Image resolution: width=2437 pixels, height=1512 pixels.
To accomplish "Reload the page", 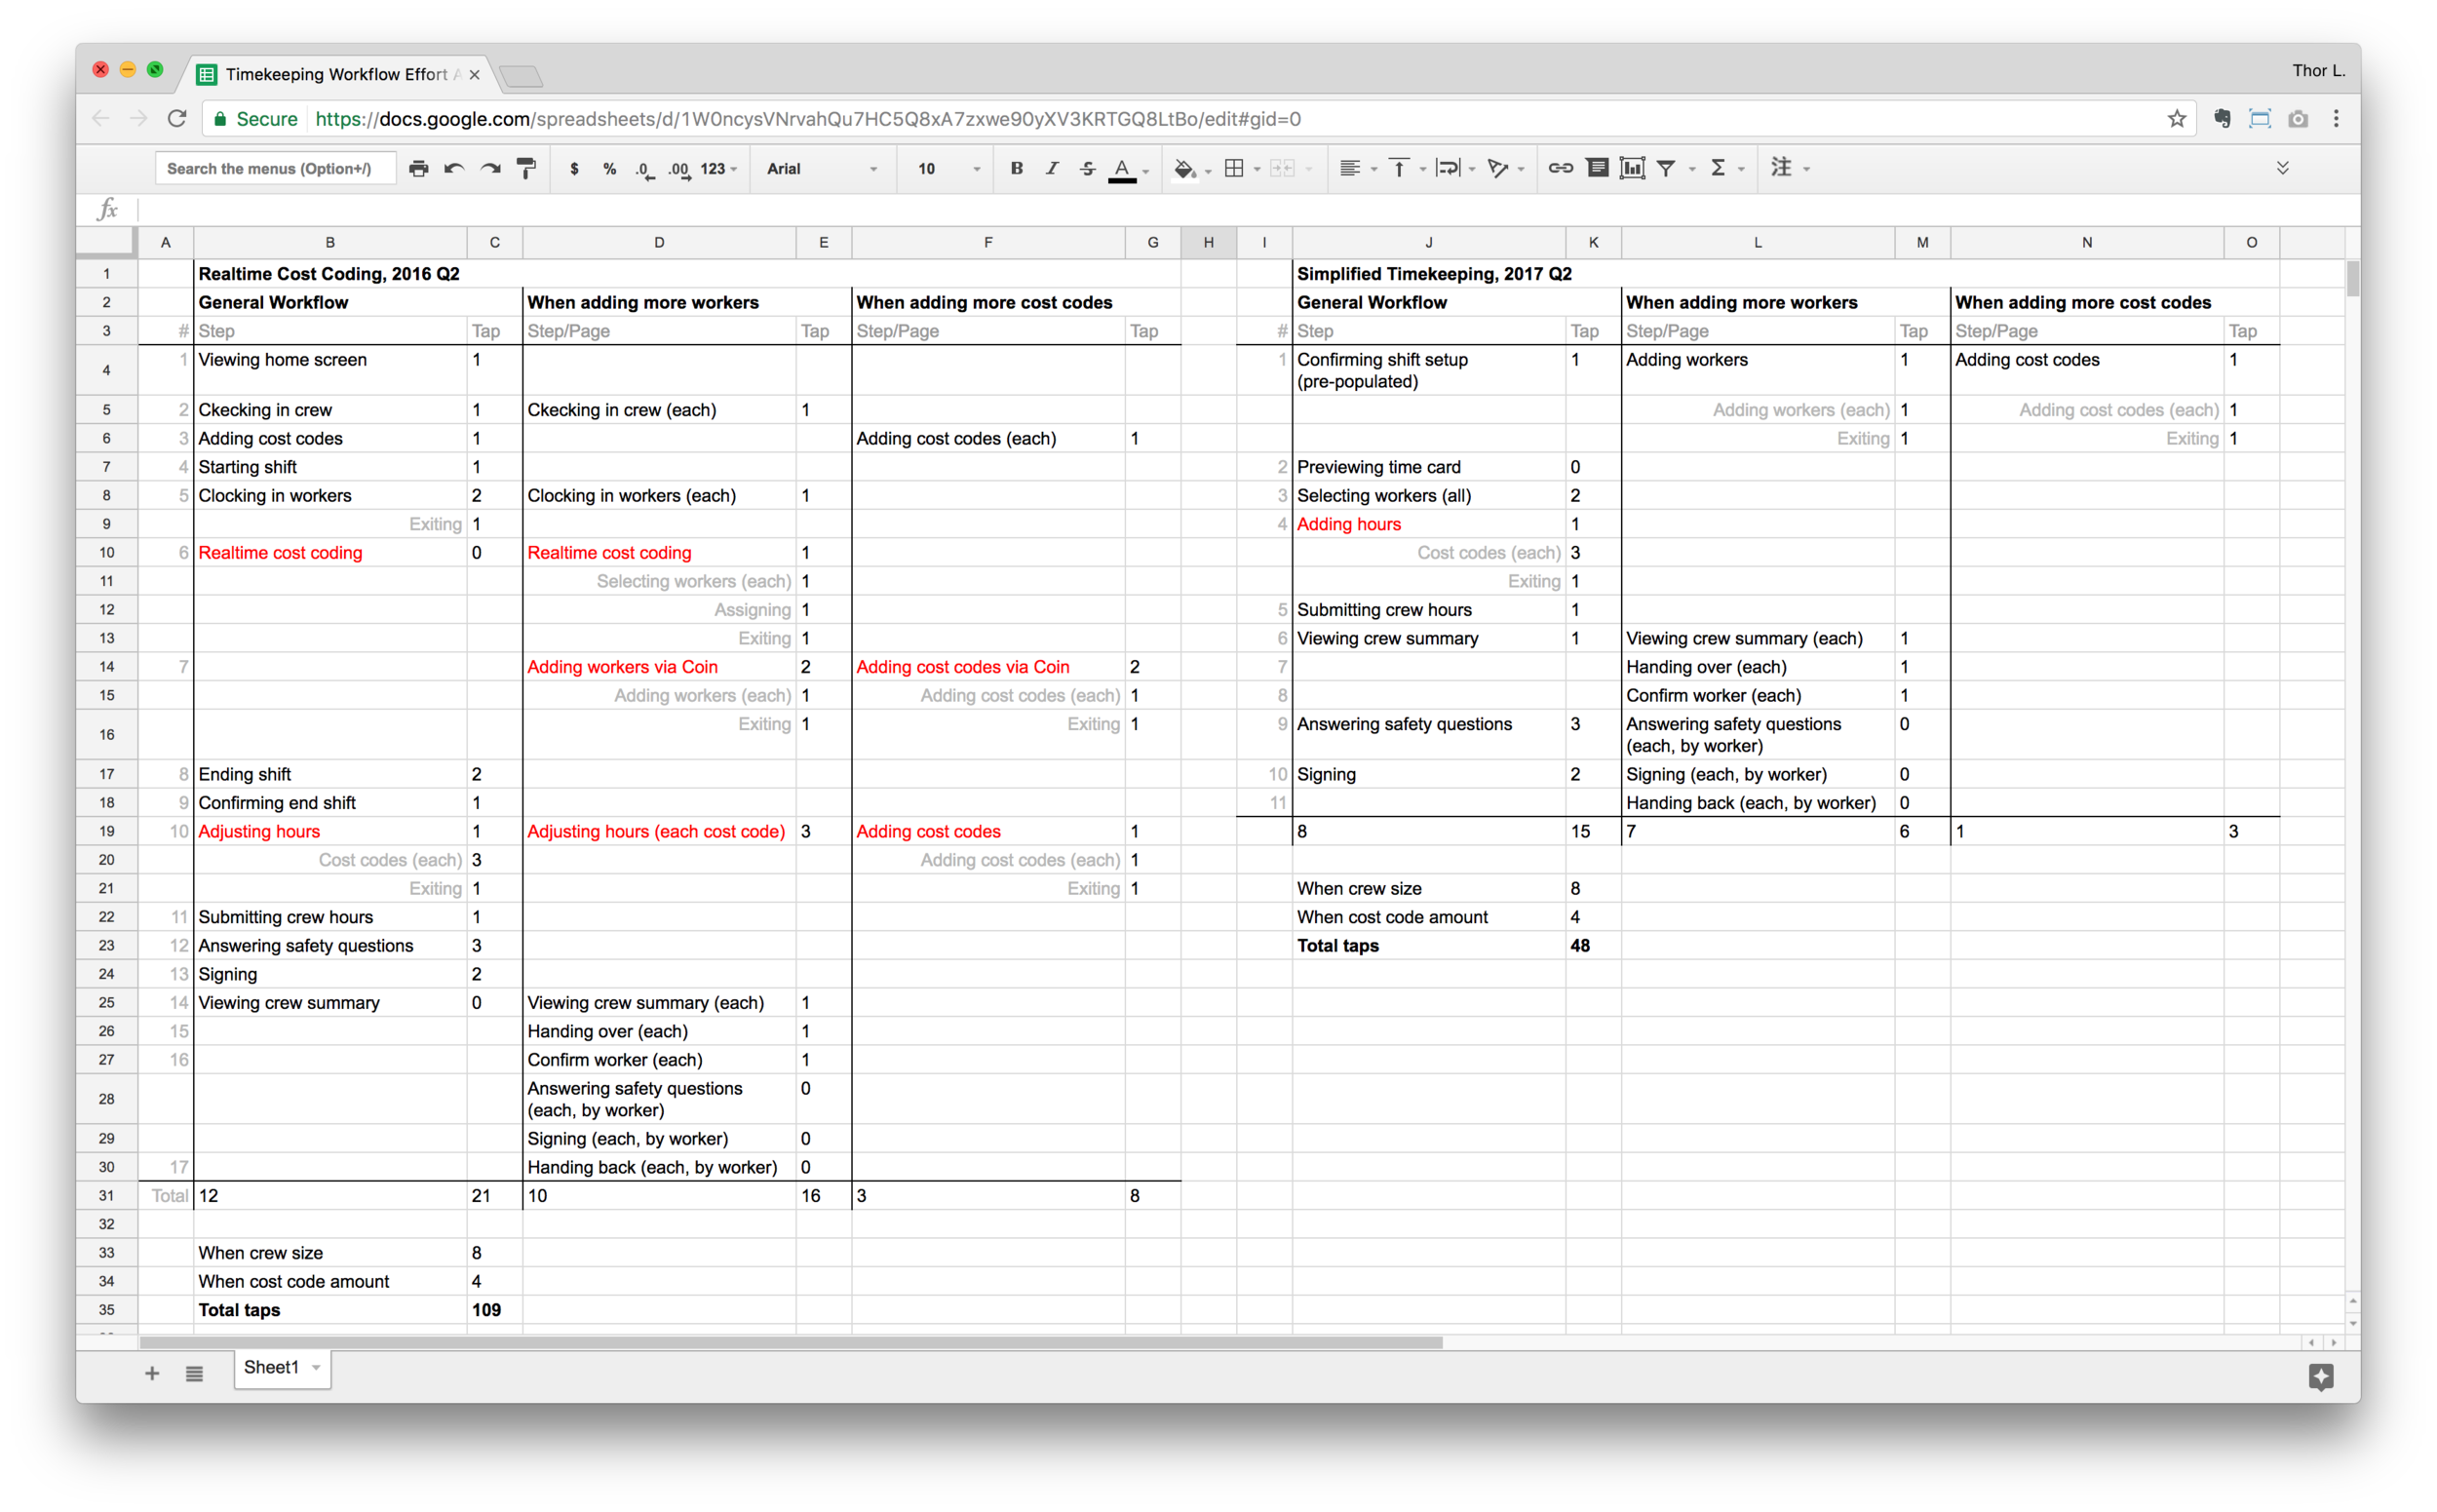I will [177, 119].
